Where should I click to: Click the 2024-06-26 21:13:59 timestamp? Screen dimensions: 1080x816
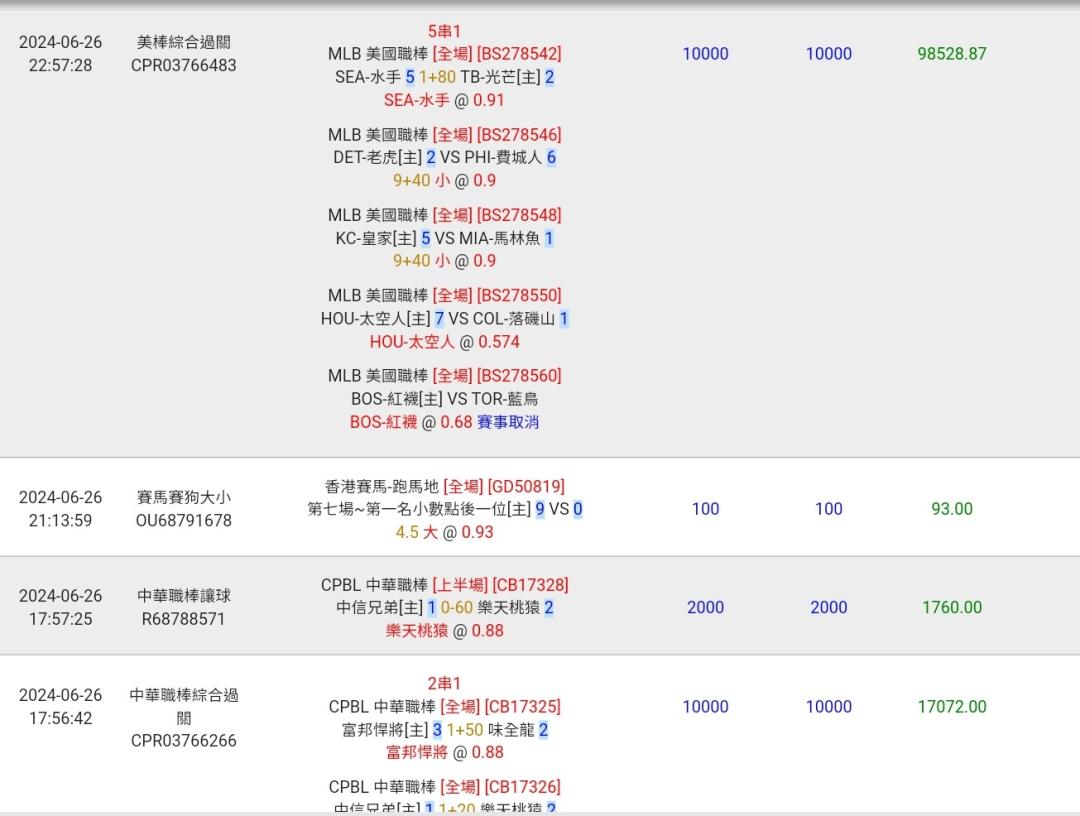(x=61, y=509)
